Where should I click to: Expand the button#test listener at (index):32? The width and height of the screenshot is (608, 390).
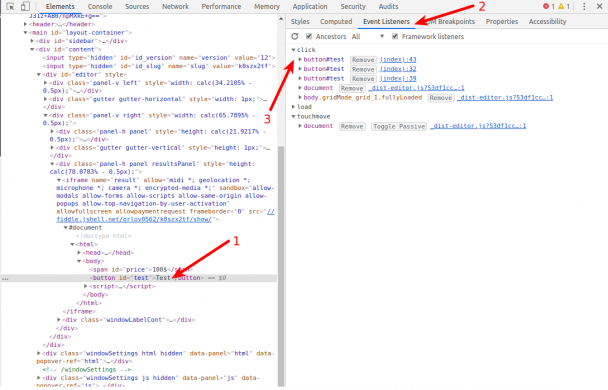(x=300, y=69)
